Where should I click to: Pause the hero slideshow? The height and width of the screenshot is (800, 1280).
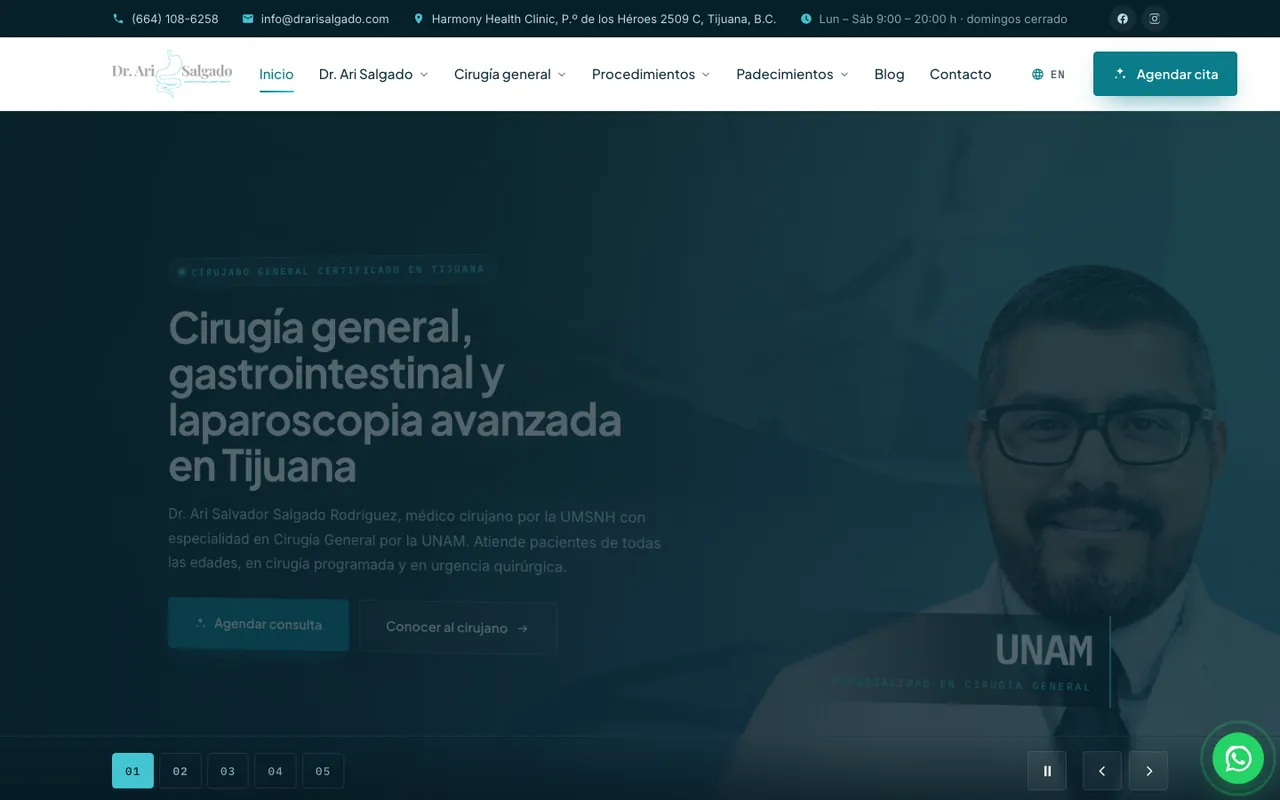(x=1047, y=771)
